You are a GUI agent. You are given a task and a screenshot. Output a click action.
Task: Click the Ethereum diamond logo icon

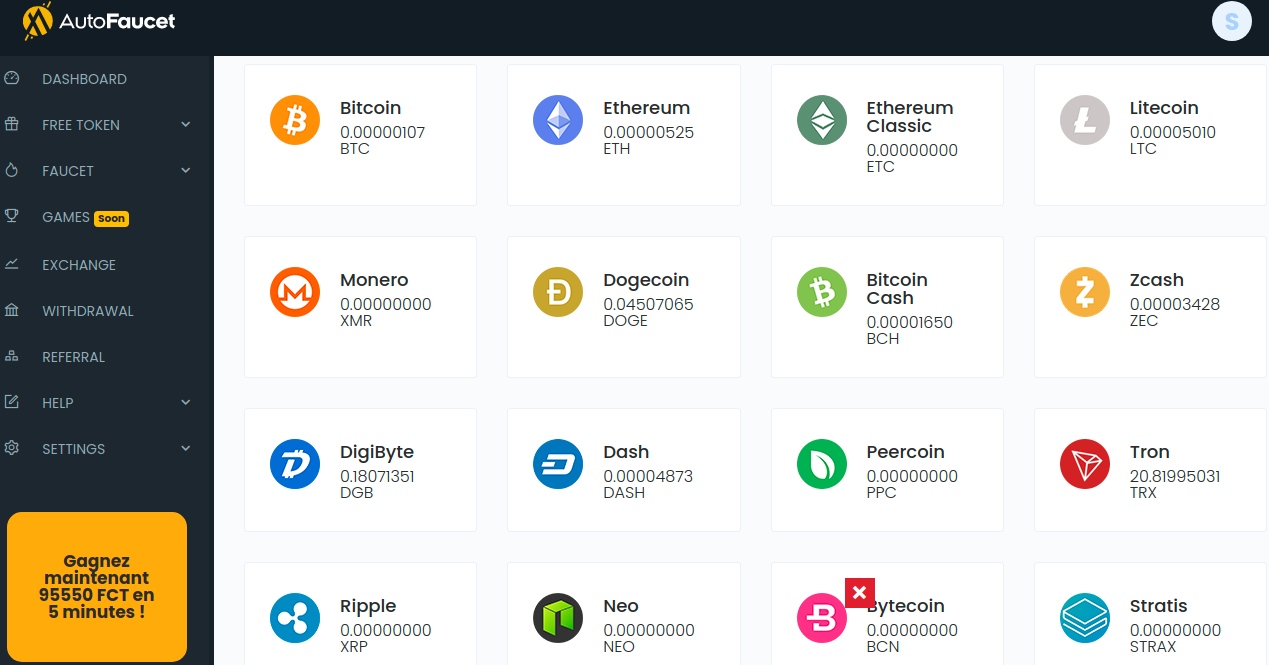click(x=558, y=121)
